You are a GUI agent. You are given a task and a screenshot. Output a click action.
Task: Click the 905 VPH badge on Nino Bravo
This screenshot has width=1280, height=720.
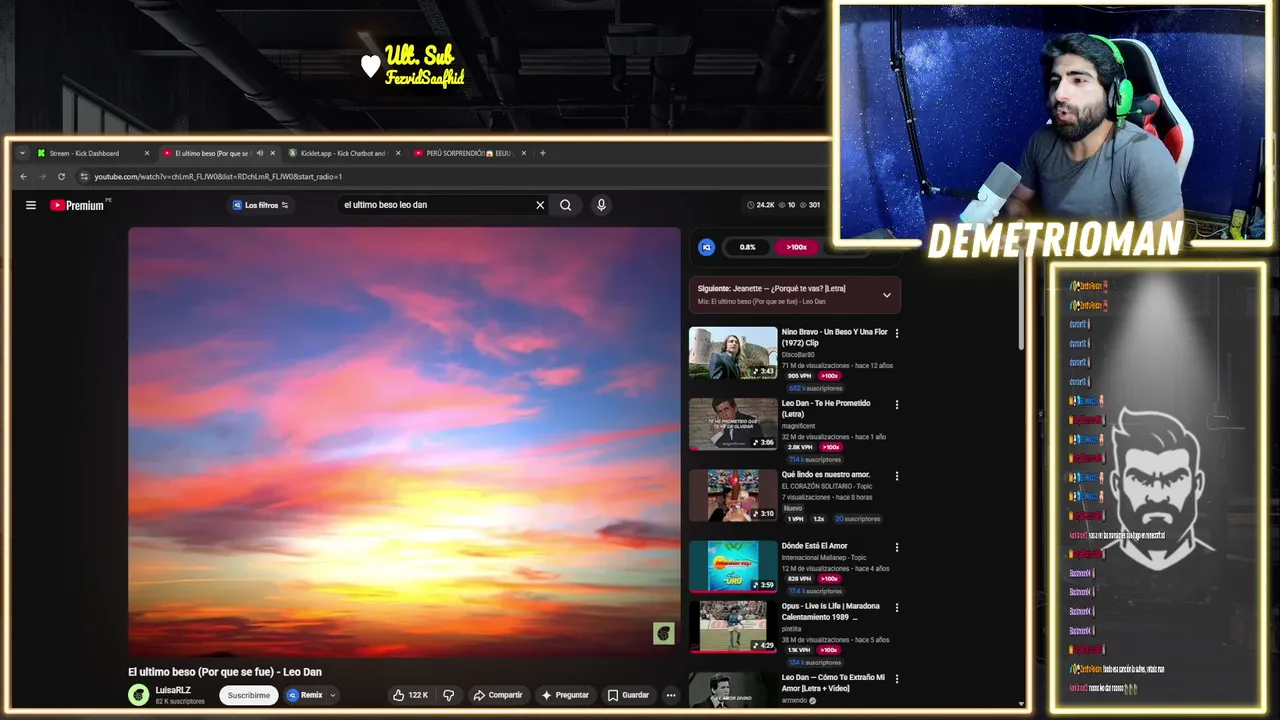(799, 376)
